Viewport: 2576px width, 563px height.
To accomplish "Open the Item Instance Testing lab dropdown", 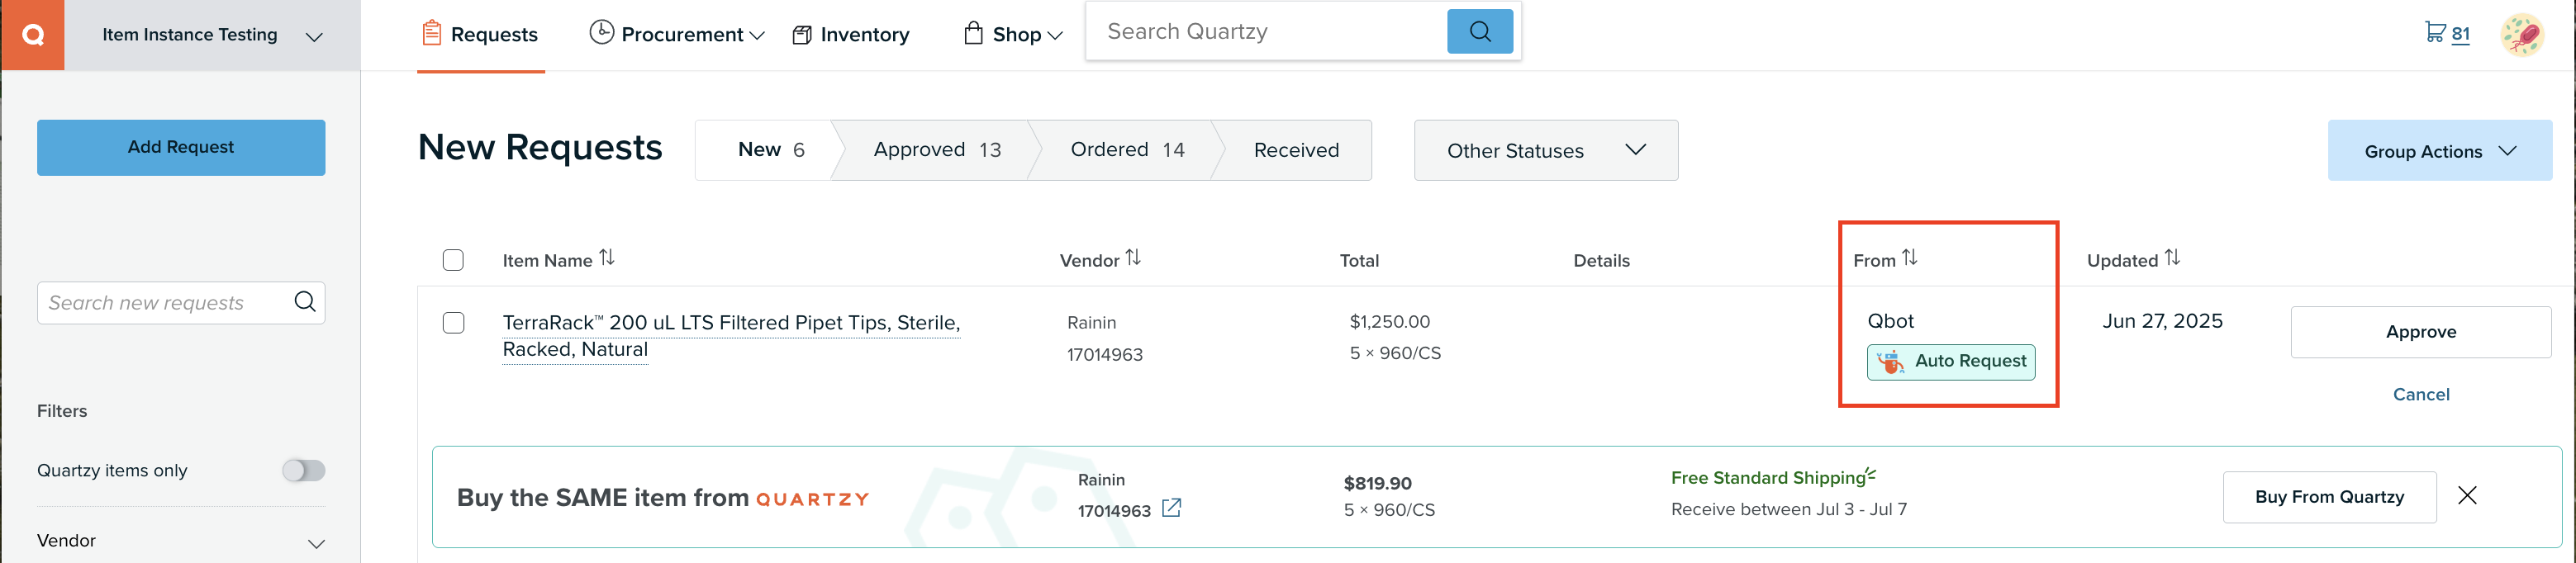I will click(x=212, y=35).
